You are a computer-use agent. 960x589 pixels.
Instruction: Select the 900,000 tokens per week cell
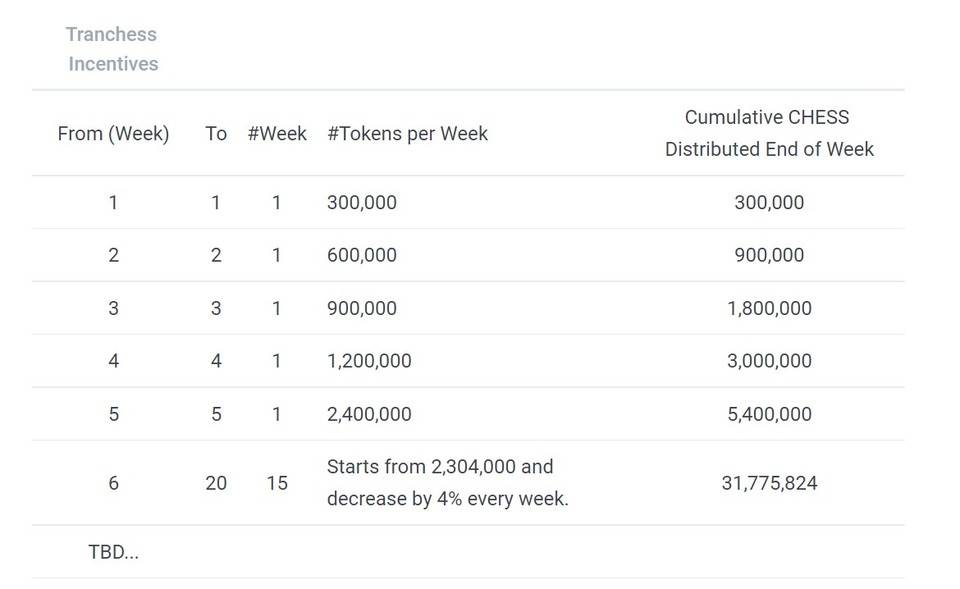tap(362, 308)
